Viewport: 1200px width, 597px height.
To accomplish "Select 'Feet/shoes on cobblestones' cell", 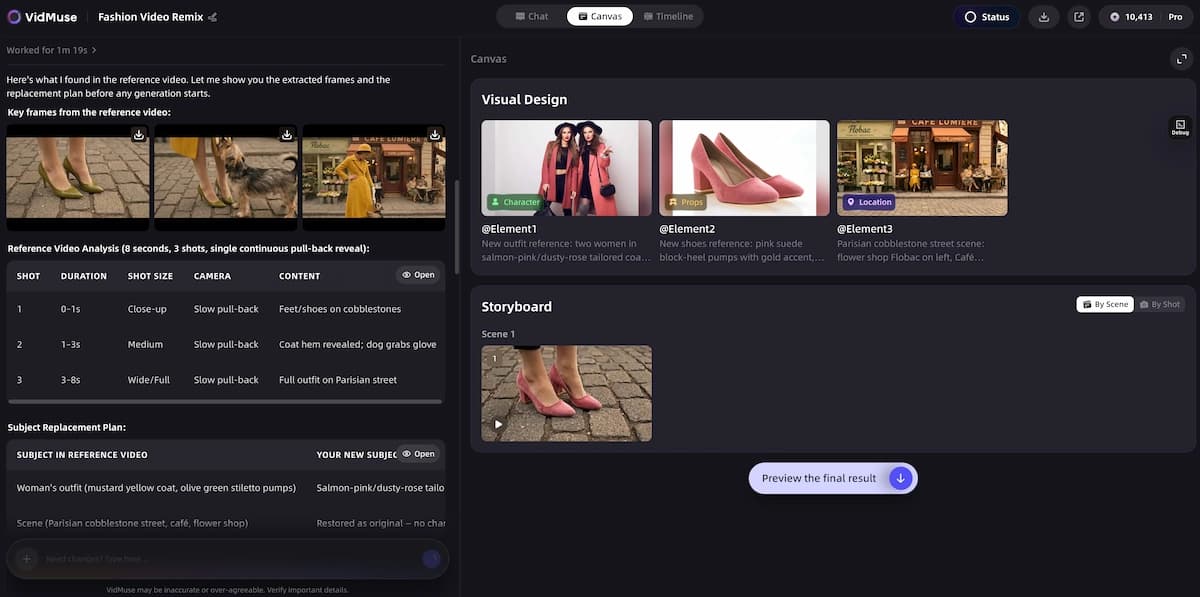I will 340,309.
